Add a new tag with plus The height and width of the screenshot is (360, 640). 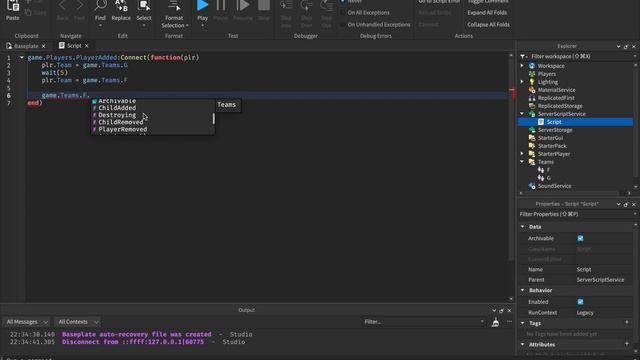627,322
